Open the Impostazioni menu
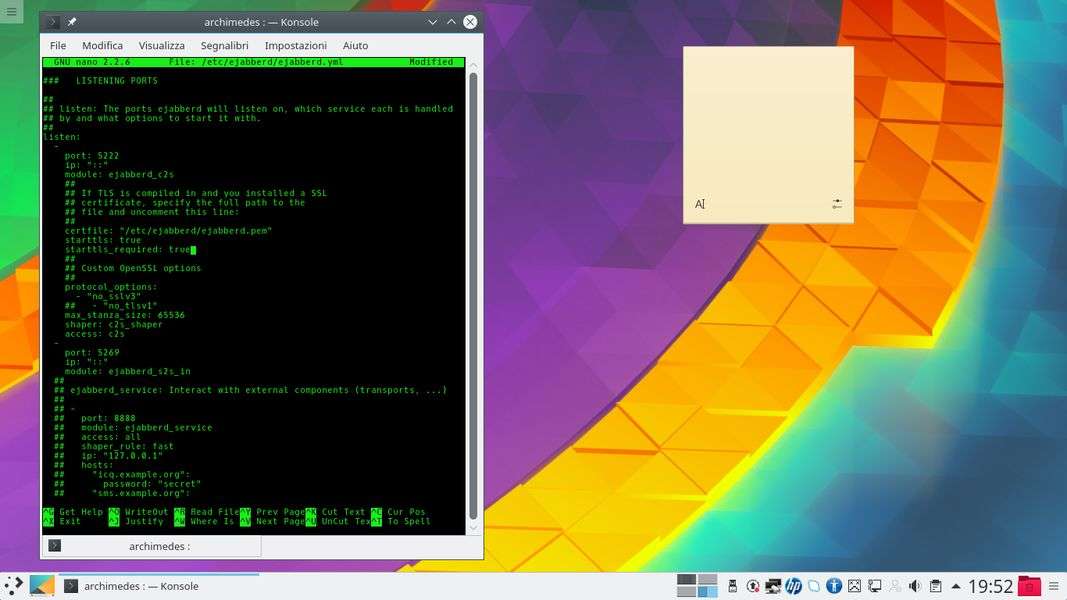Viewport: 1067px width, 600px height. [295, 46]
